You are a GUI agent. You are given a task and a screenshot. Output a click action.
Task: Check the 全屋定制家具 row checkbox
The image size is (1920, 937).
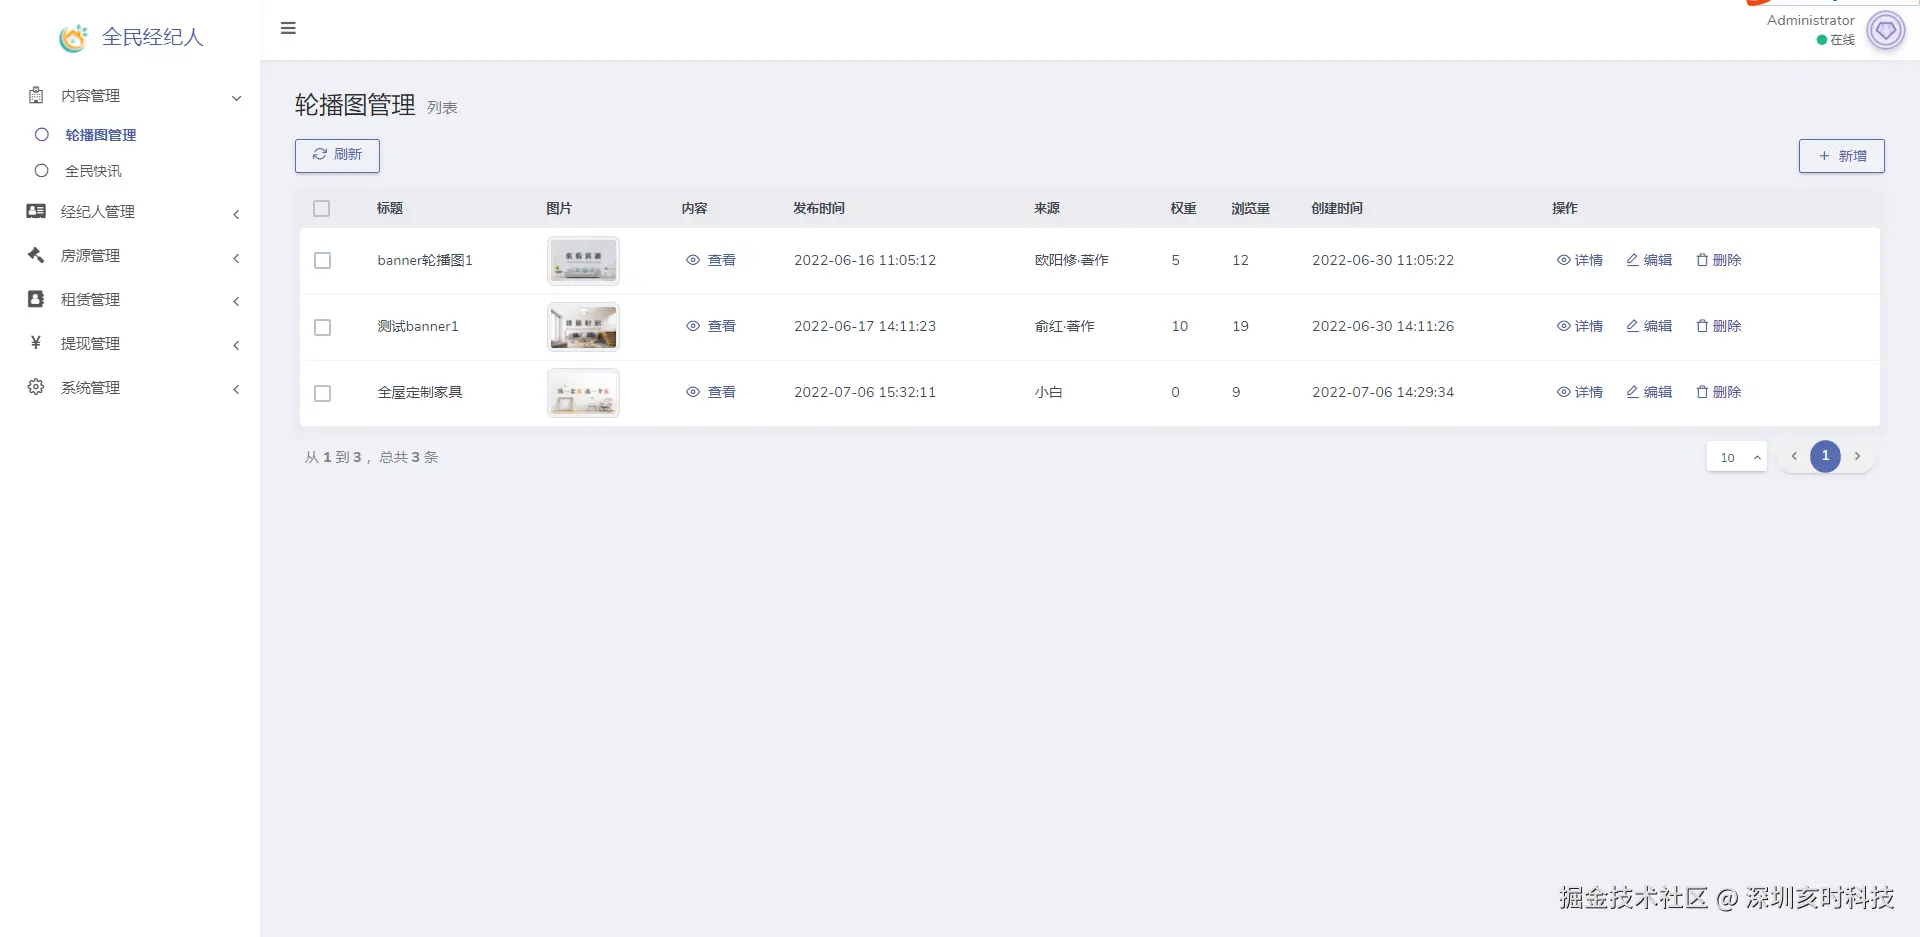pos(322,393)
